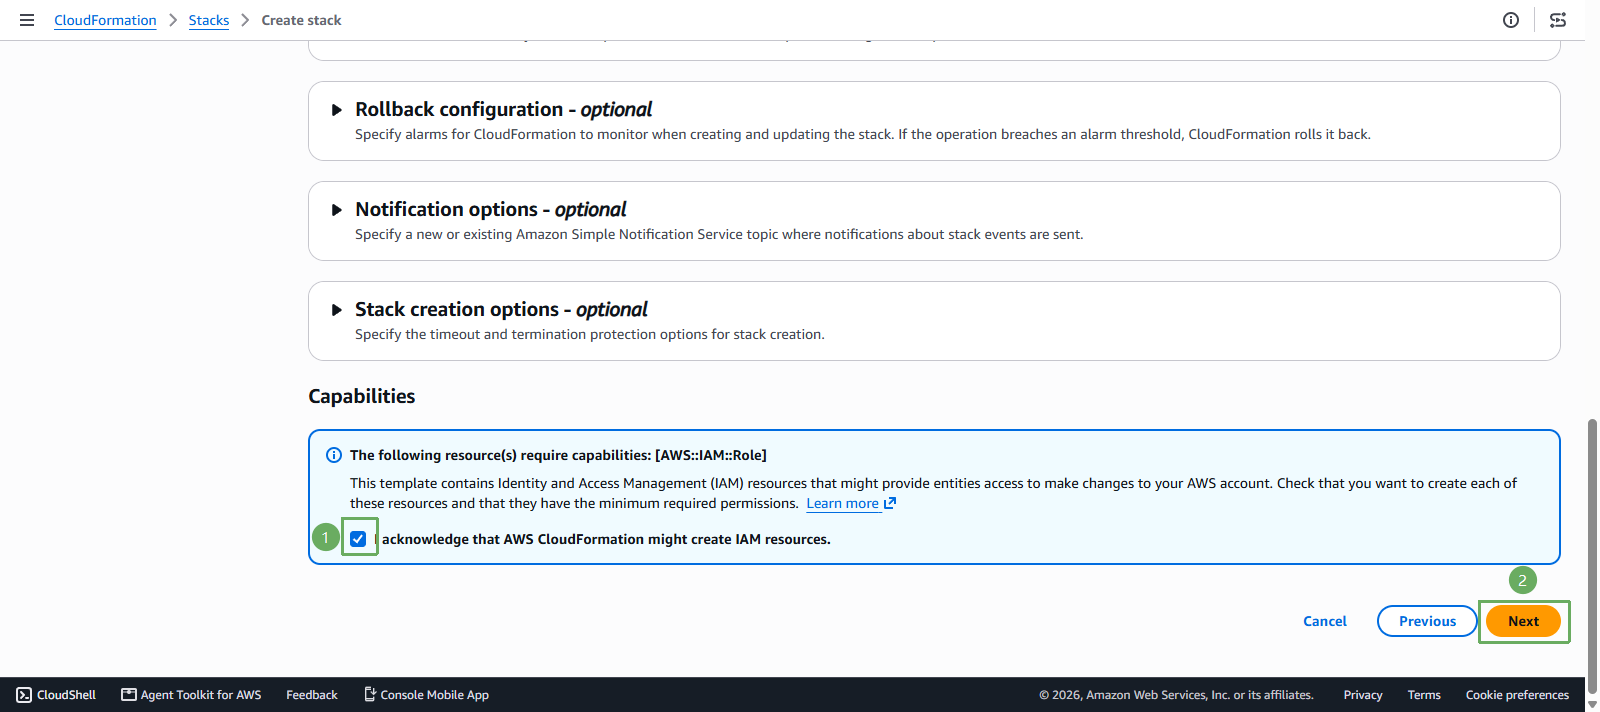Click the Next button
This screenshot has width=1600, height=712.
[1523, 621]
